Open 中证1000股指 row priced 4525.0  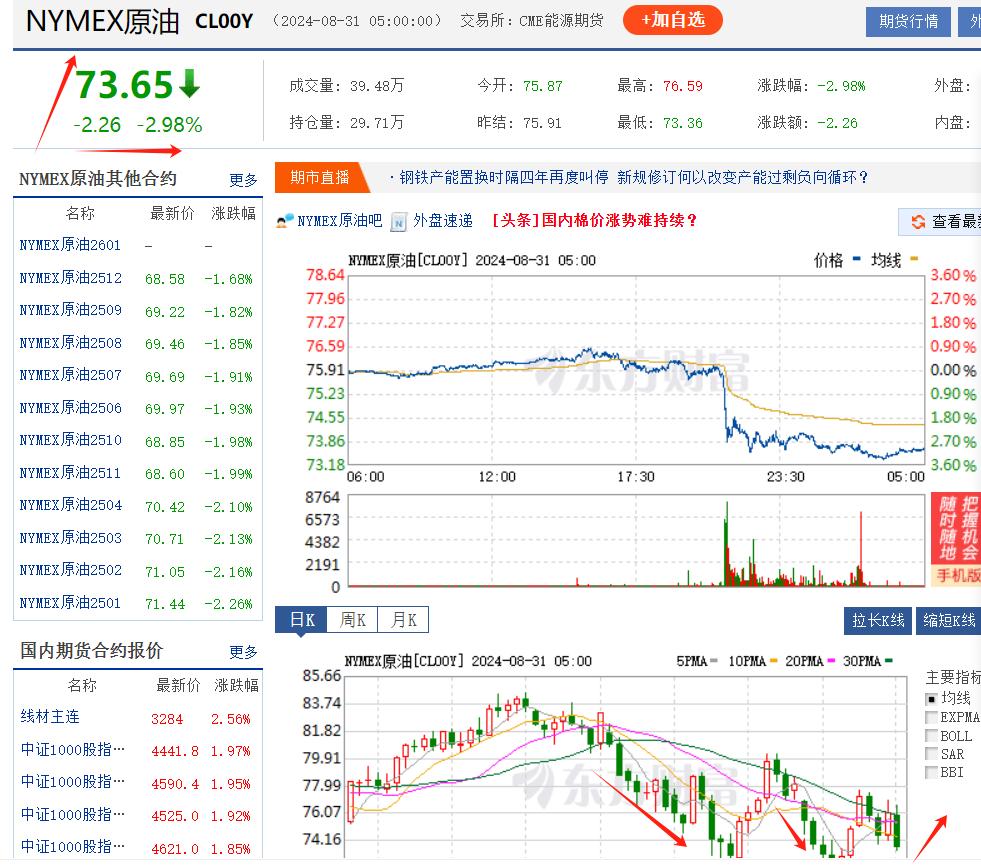[73, 814]
